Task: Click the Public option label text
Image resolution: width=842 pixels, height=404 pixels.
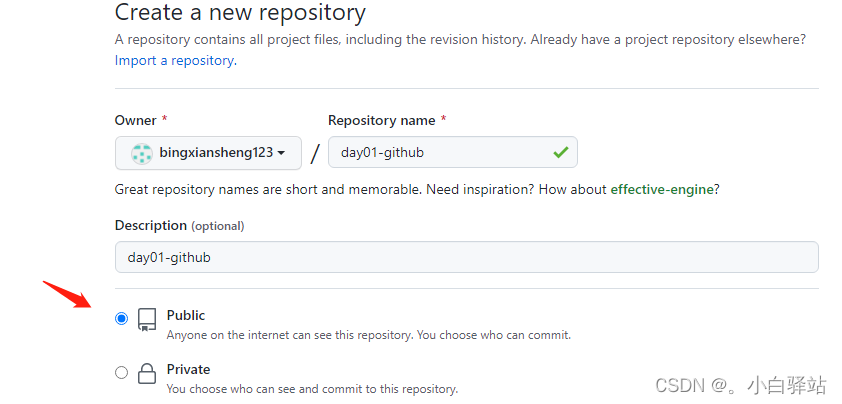Action: [186, 315]
